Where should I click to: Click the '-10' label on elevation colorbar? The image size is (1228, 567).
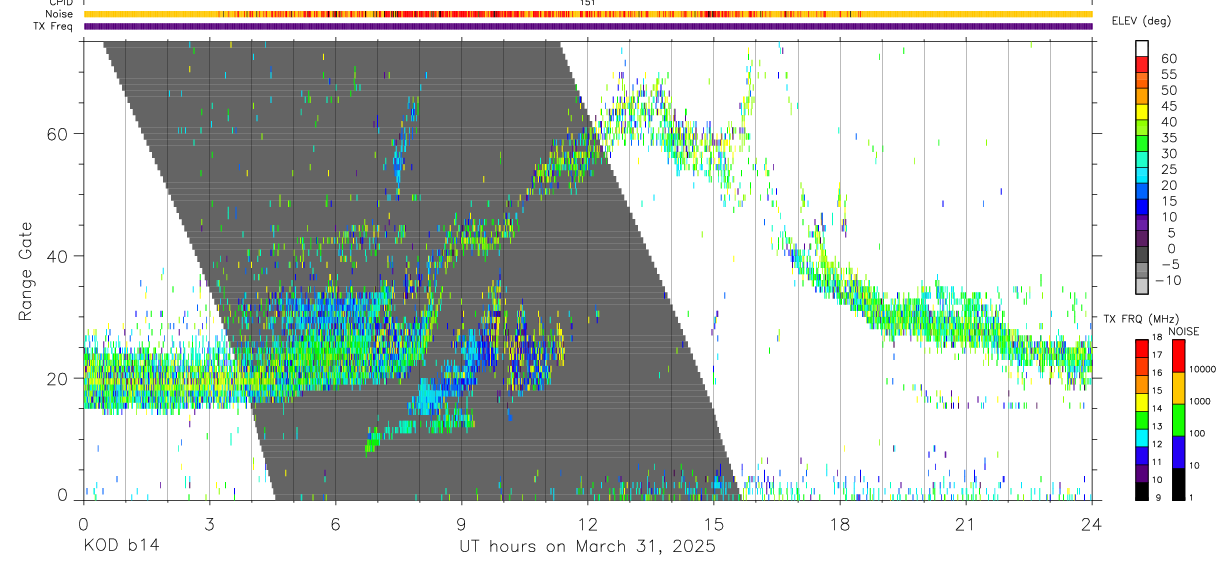pos(1167,280)
